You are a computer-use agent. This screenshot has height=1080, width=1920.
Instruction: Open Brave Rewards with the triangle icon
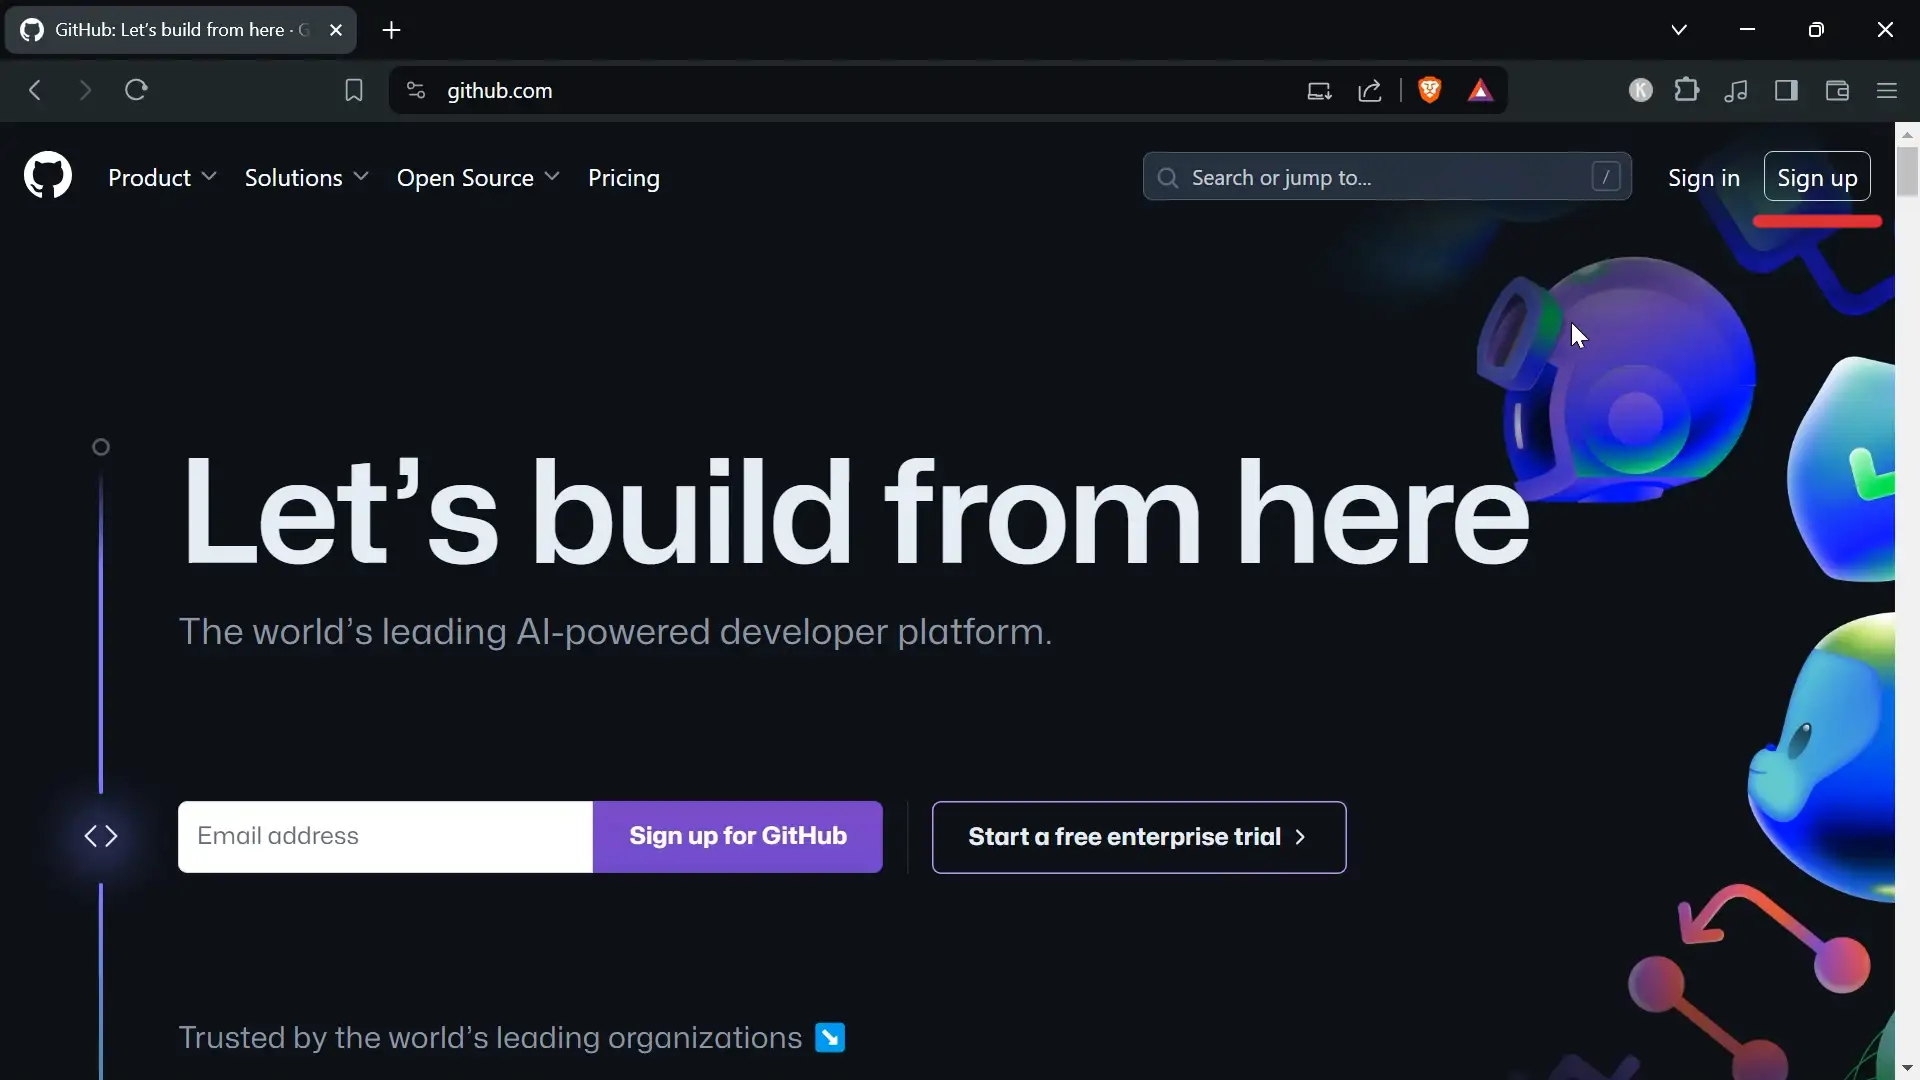click(x=1481, y=90)
